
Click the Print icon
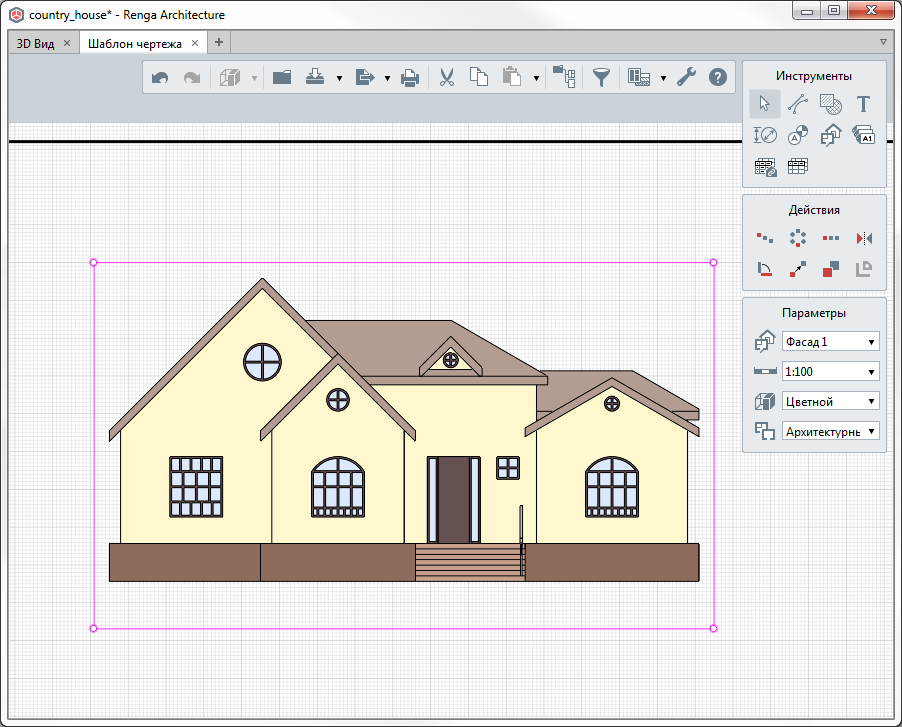coord(409,78)
